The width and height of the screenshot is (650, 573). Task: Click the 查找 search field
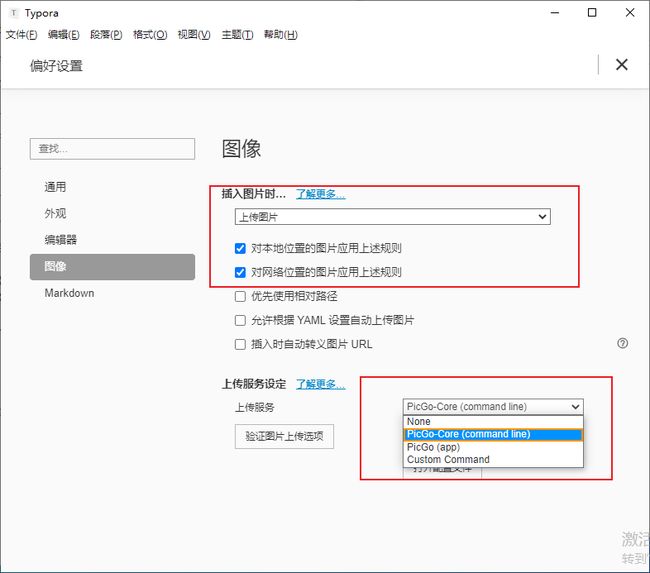(x=112, y=149)
